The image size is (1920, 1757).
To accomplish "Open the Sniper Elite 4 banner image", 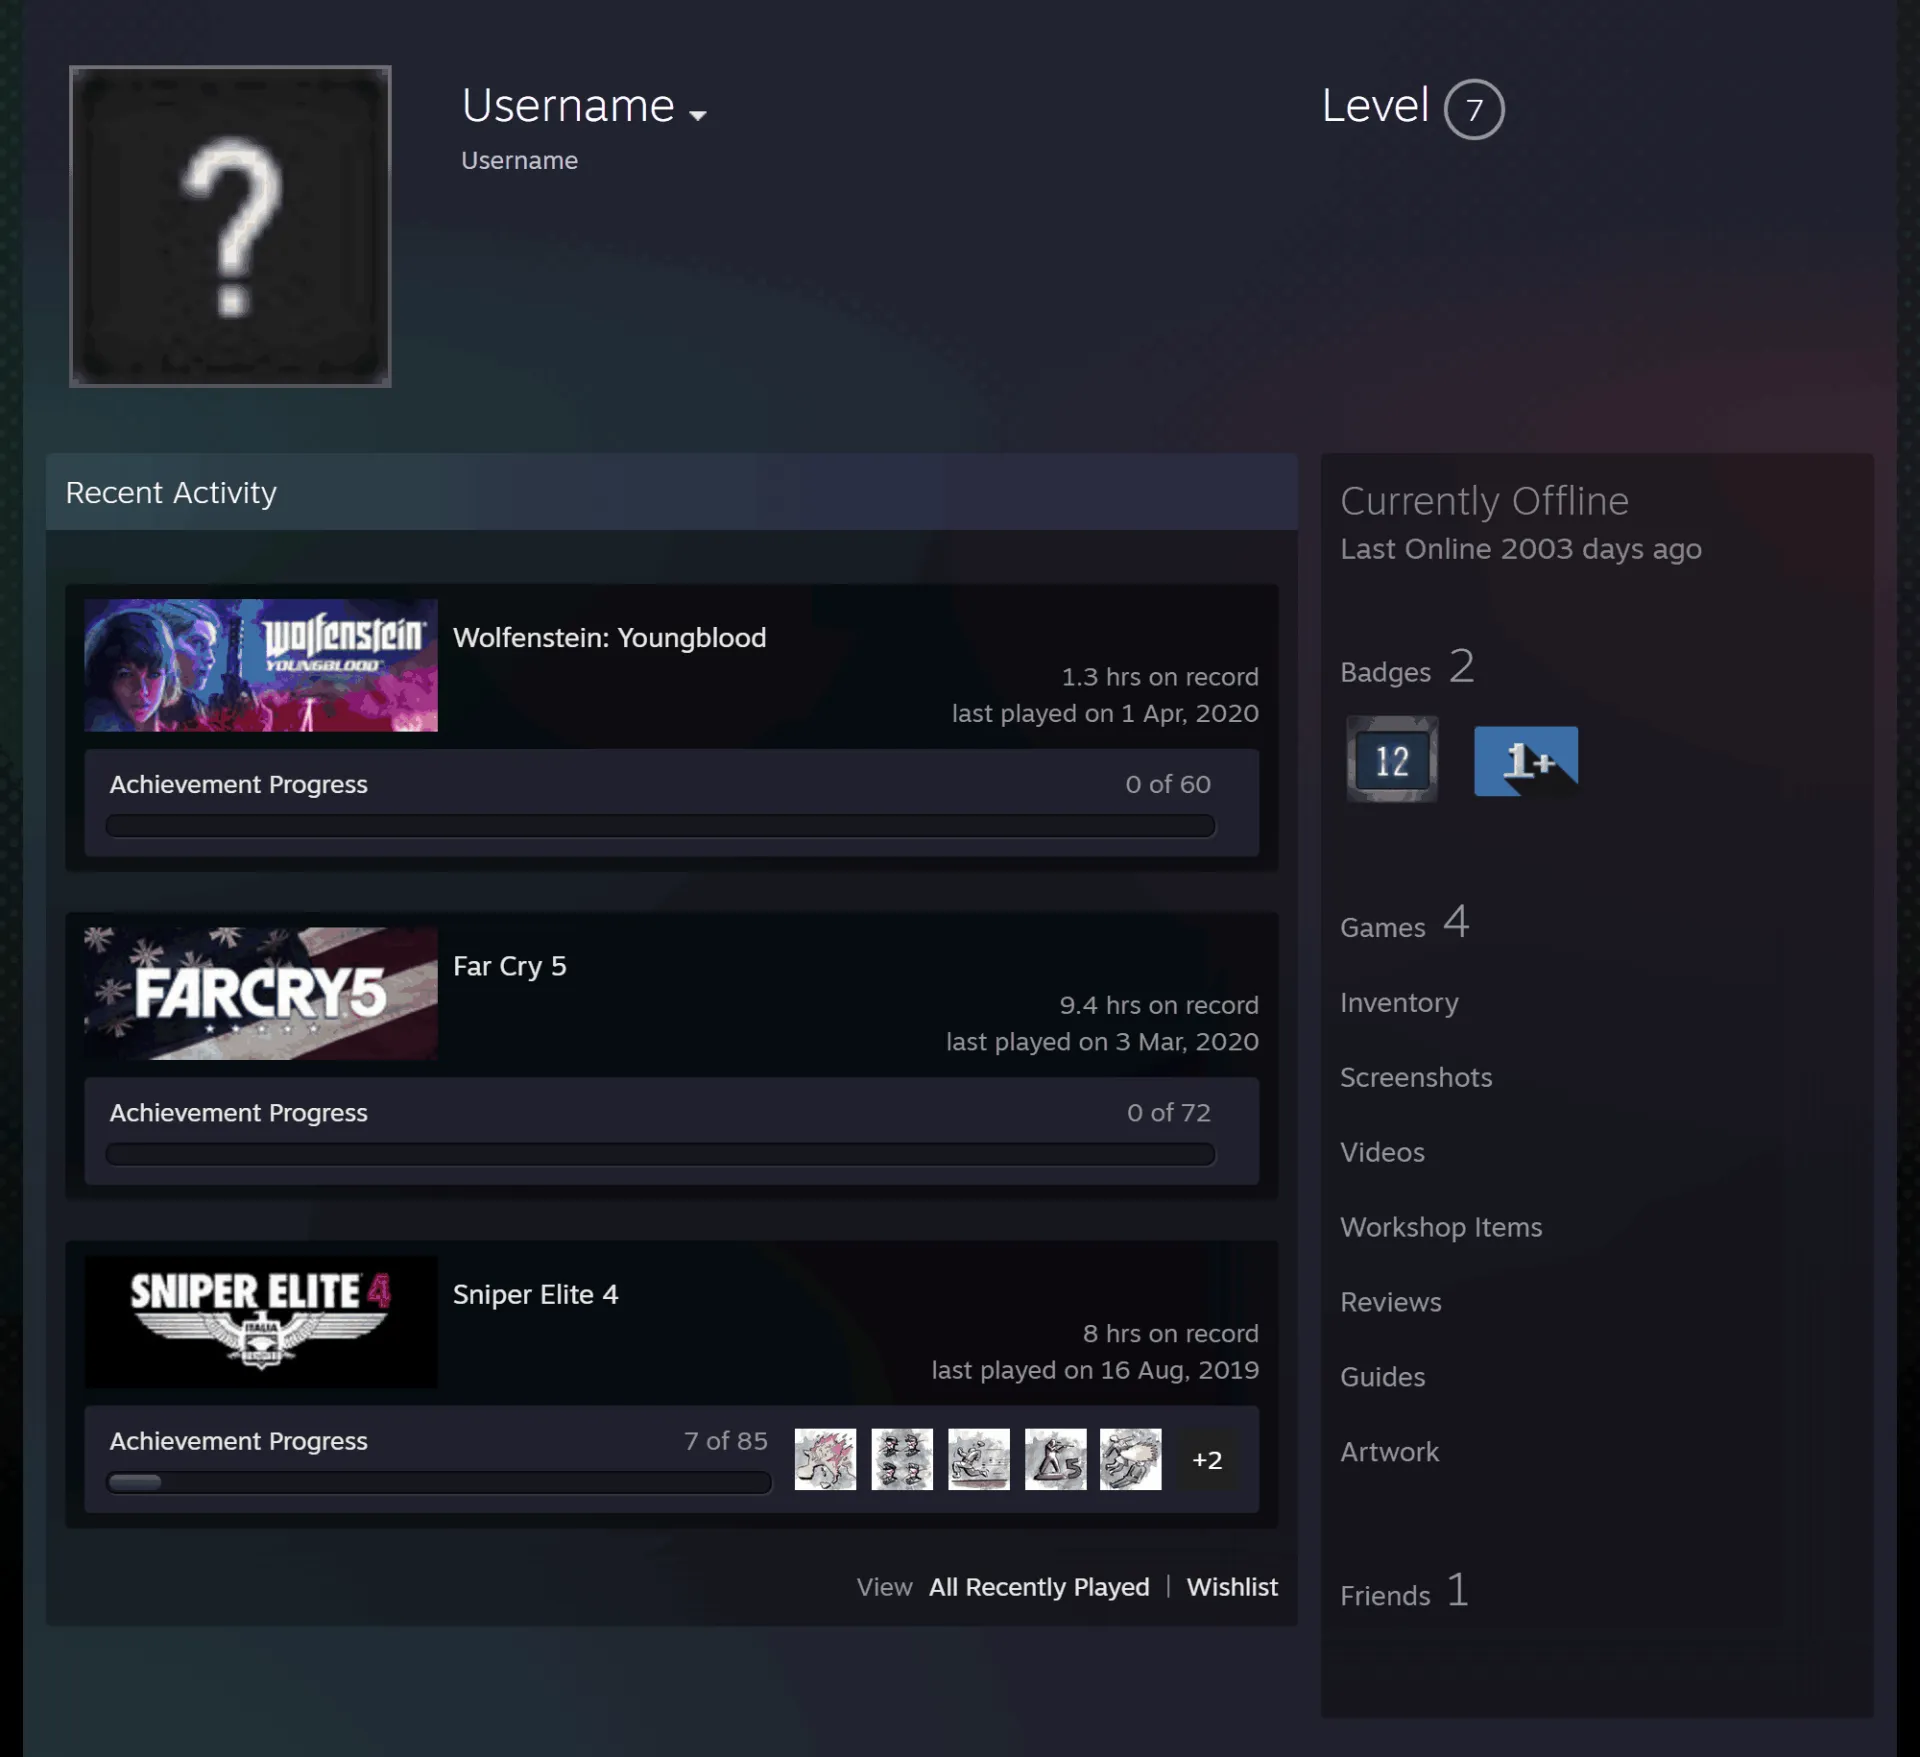I will click(x=261, y=1321).
